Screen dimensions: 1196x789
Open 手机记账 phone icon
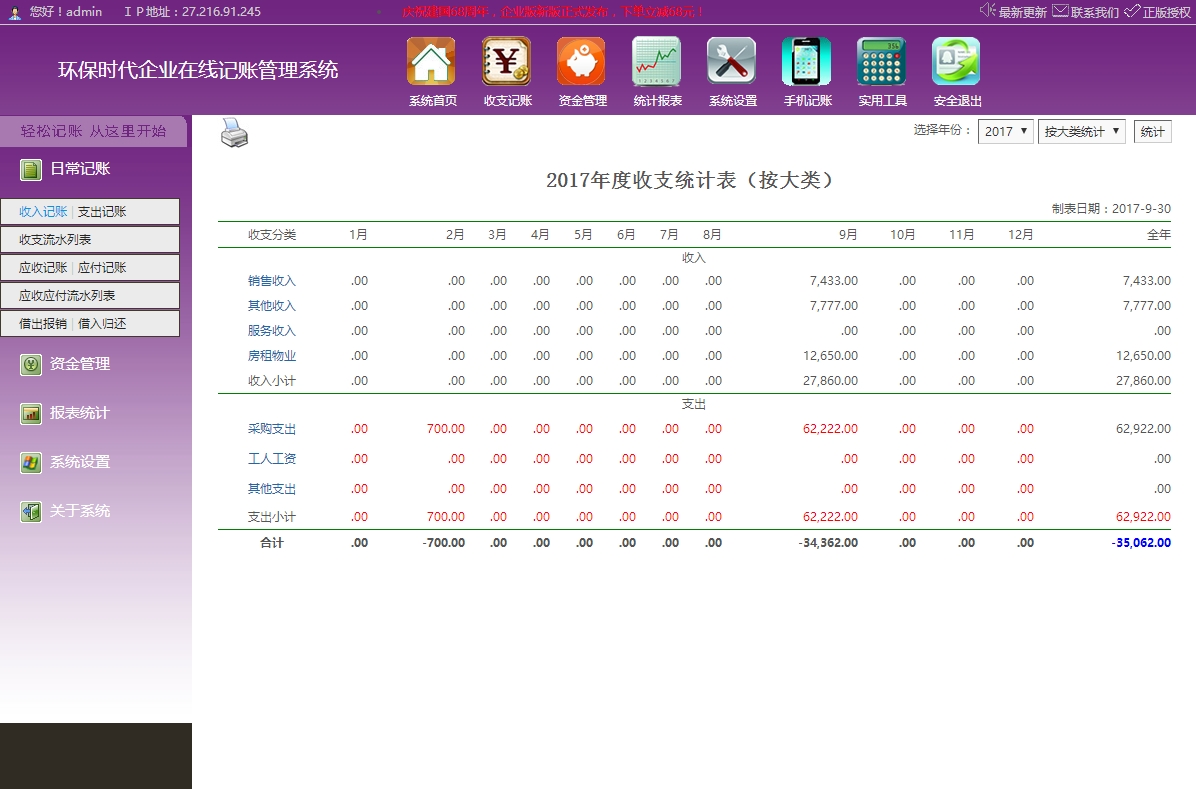click(x=806, y=62)
